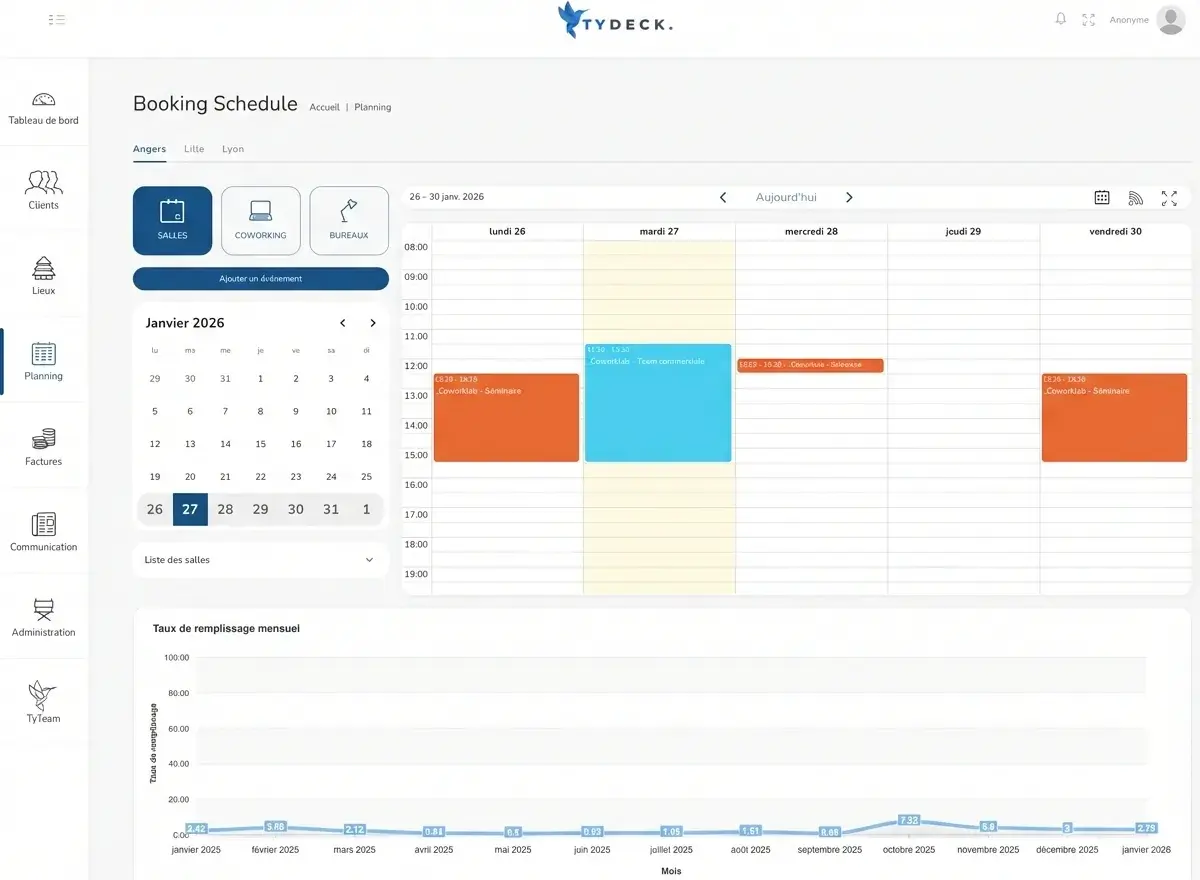Image resolution: width=1200 pixels, height=880 pixels.
Task: Click the Aujourd'hui button
Action: (x=786, y=198)
